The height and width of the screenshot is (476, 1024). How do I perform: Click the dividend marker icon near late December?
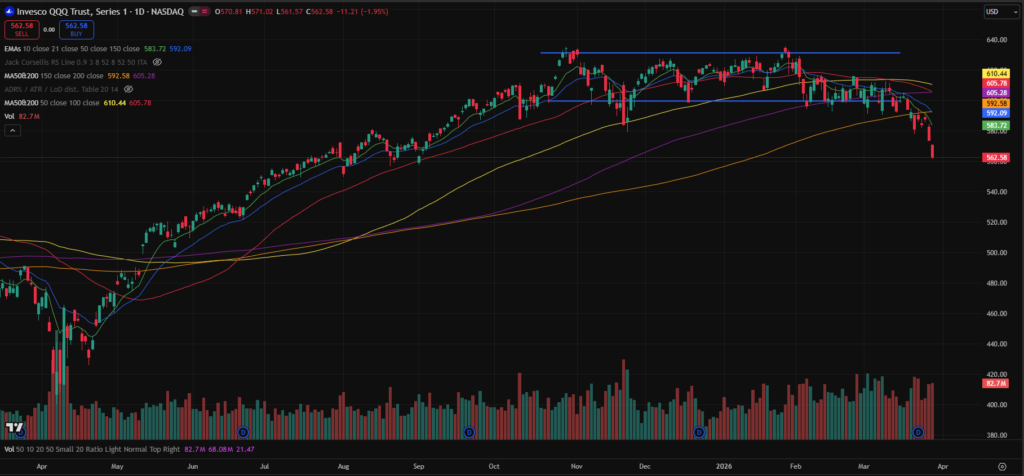pyautogui.click(x=699, y=432)
